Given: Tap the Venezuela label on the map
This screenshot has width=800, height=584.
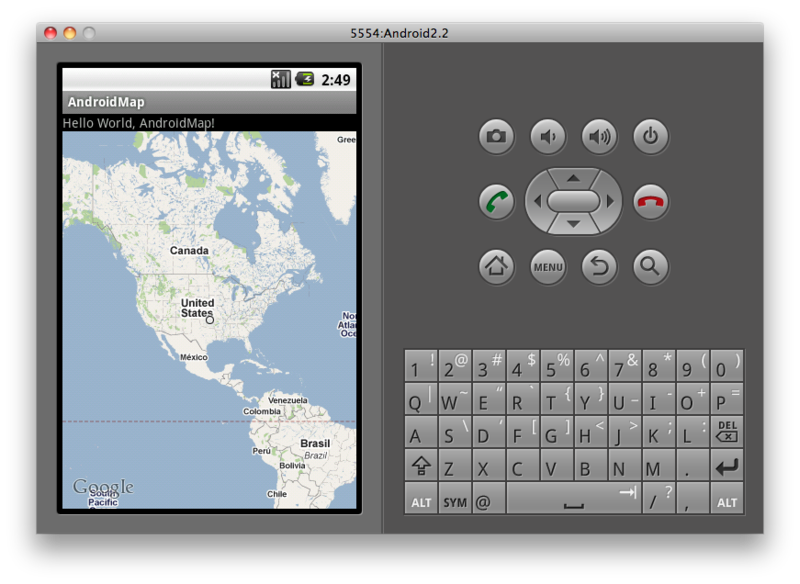Looking at the screenshot, I should (x=288, y=400).
